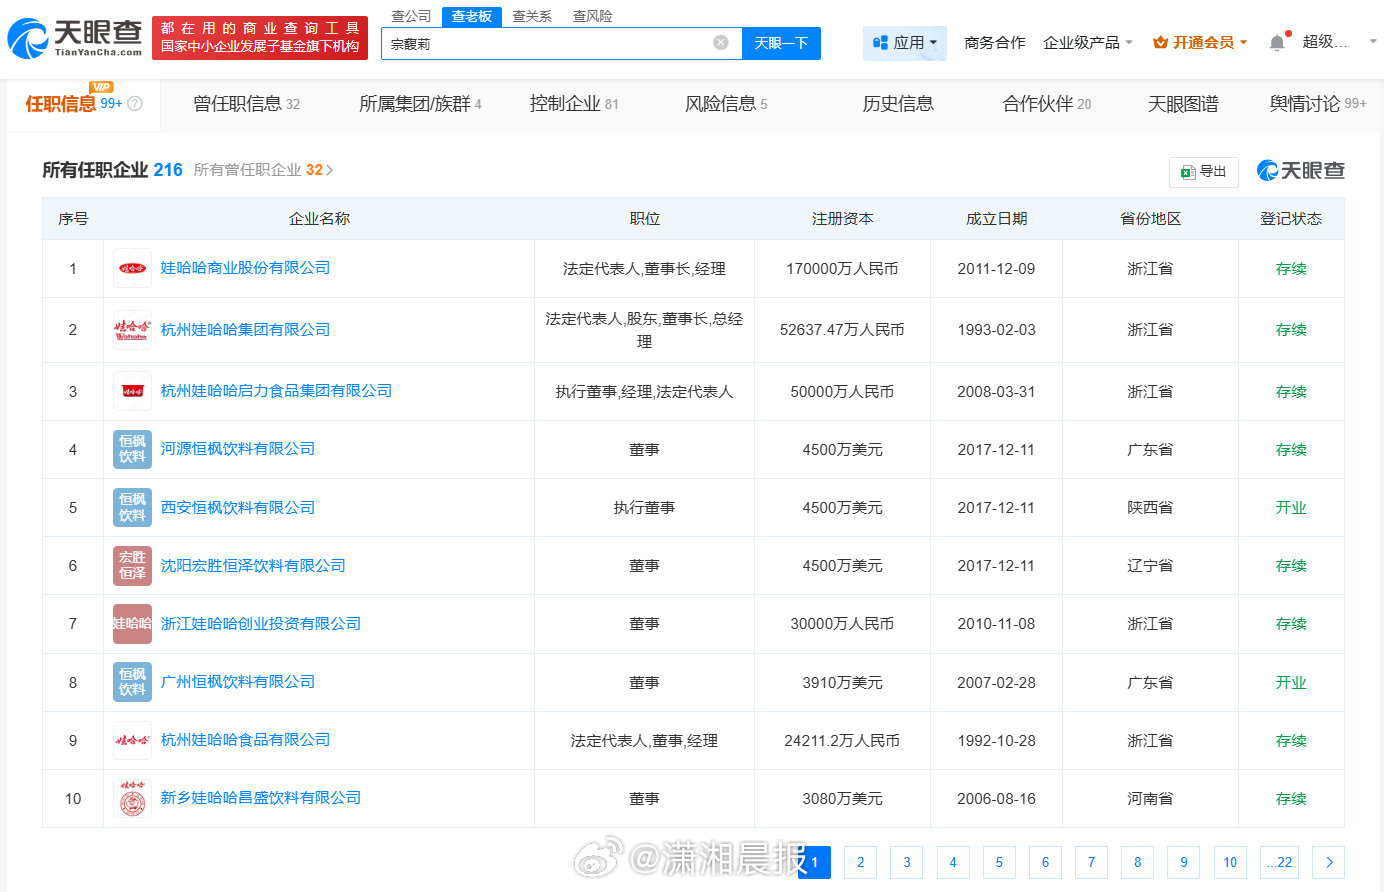Open 河源恒枫饮料有限公司 link
The height and width of the screenshot is (892, 1384).
coord(238,448)
